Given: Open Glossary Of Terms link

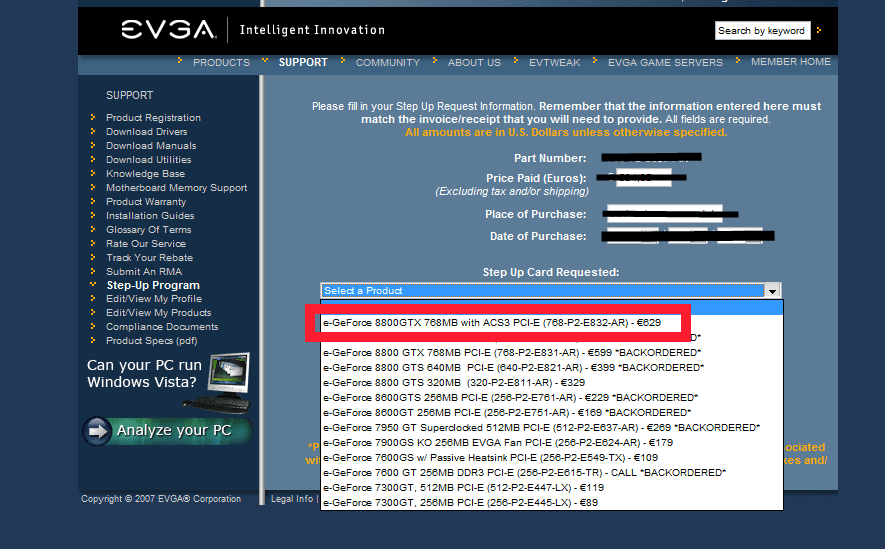Looking at the screenshot, I should pos(148,230).
